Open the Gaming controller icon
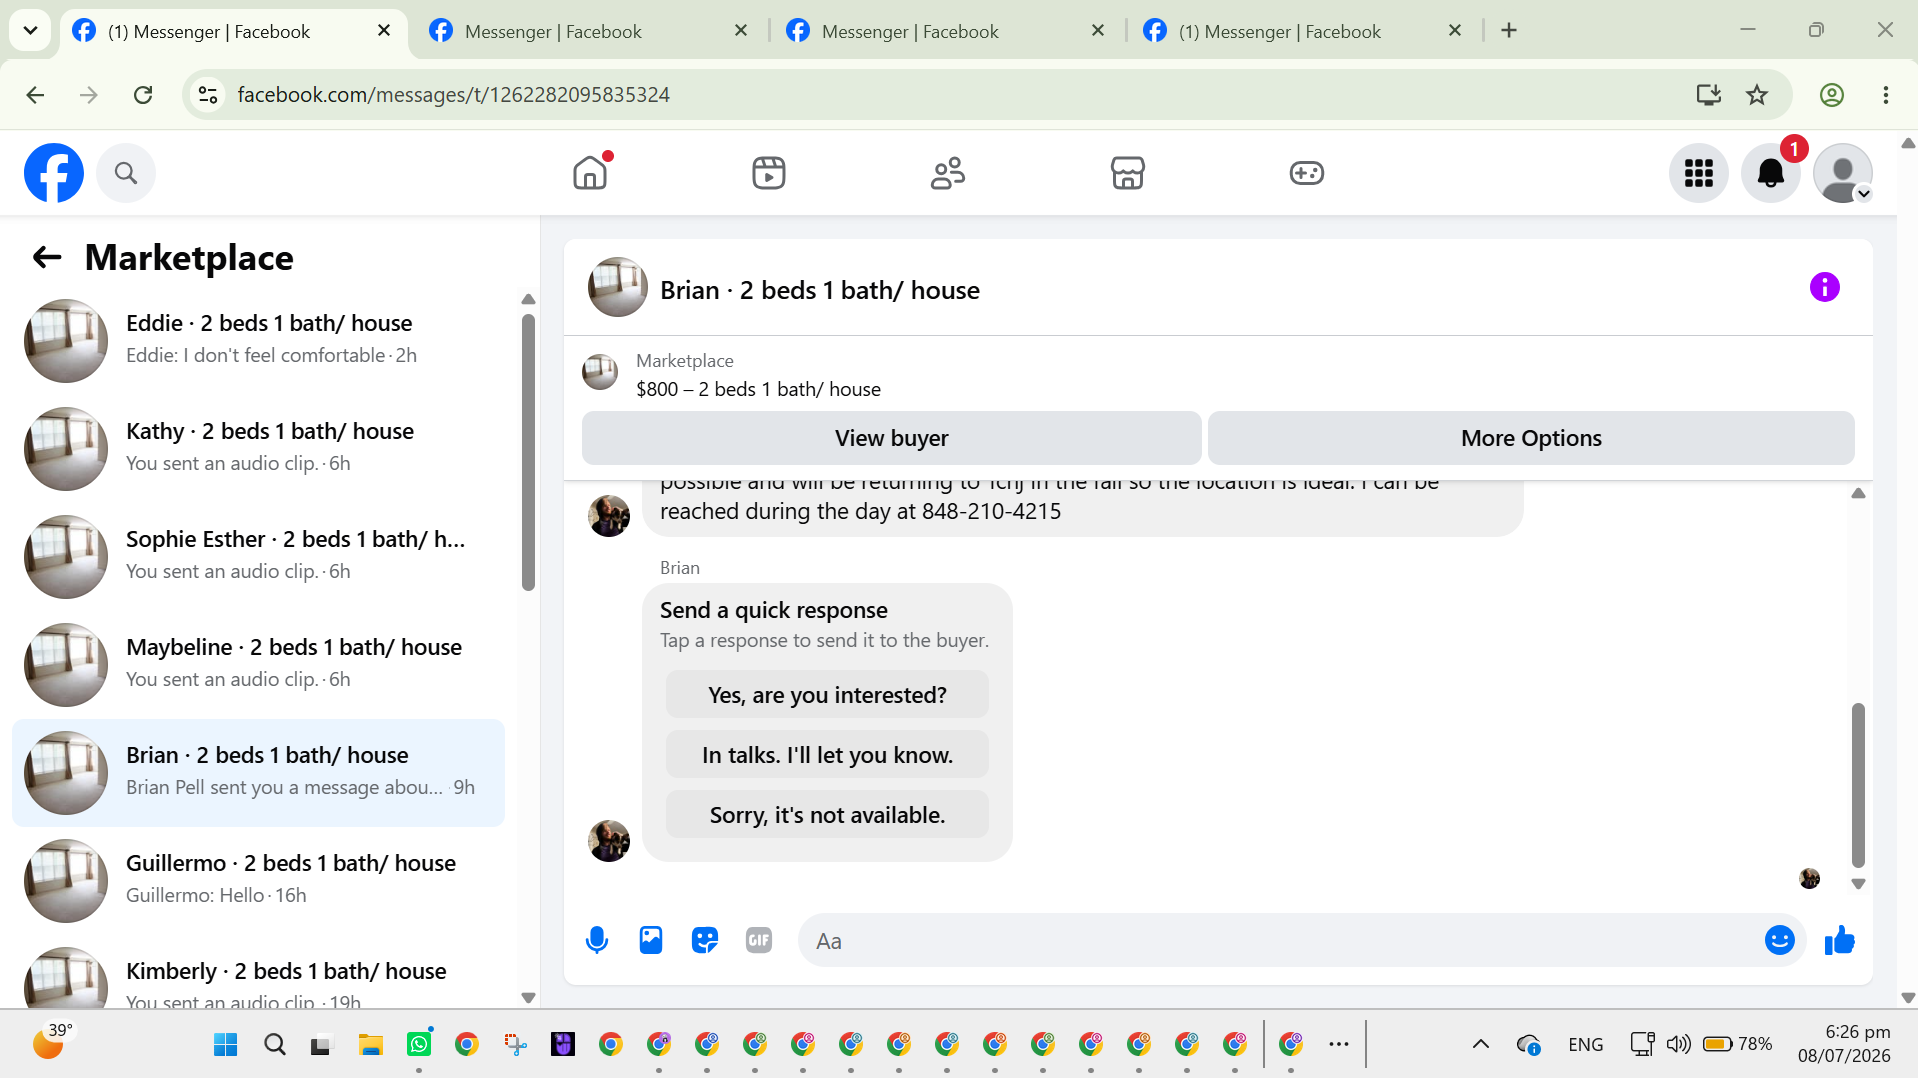The width and height of the screenshot is (1918, 1078). click(1306, 173)
